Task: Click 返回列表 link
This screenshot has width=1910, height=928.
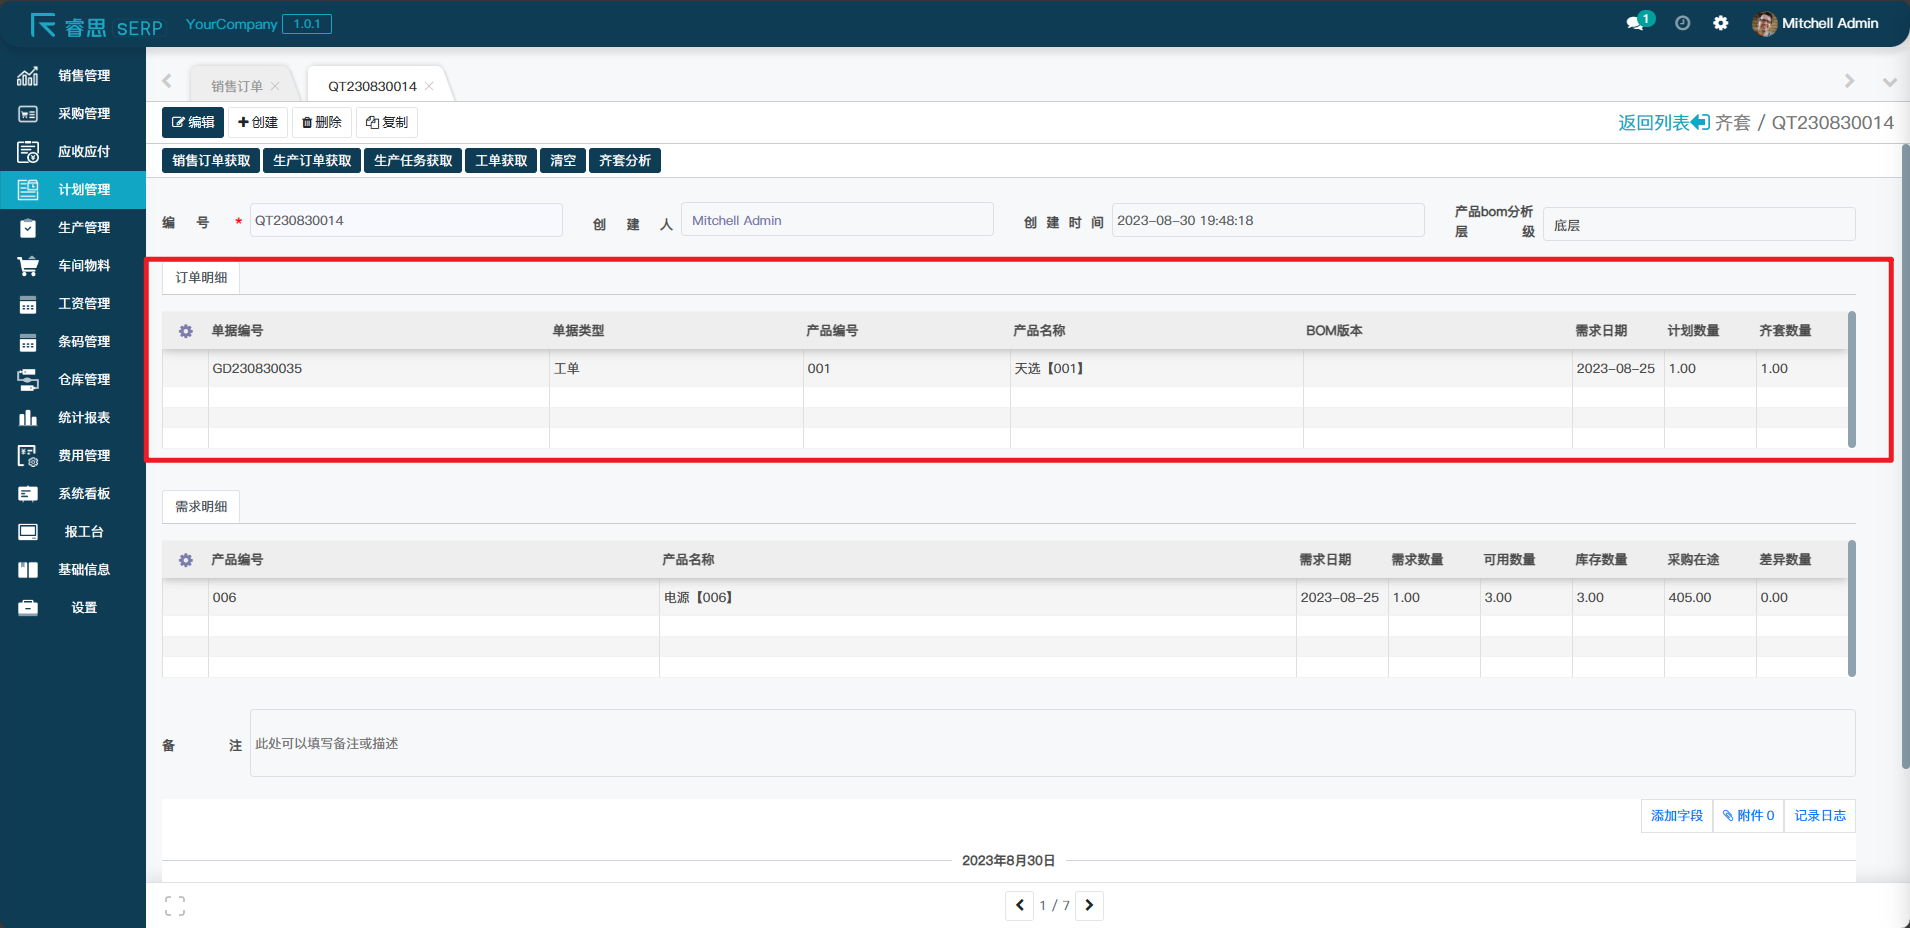Action: click(x=1663, y=122)
